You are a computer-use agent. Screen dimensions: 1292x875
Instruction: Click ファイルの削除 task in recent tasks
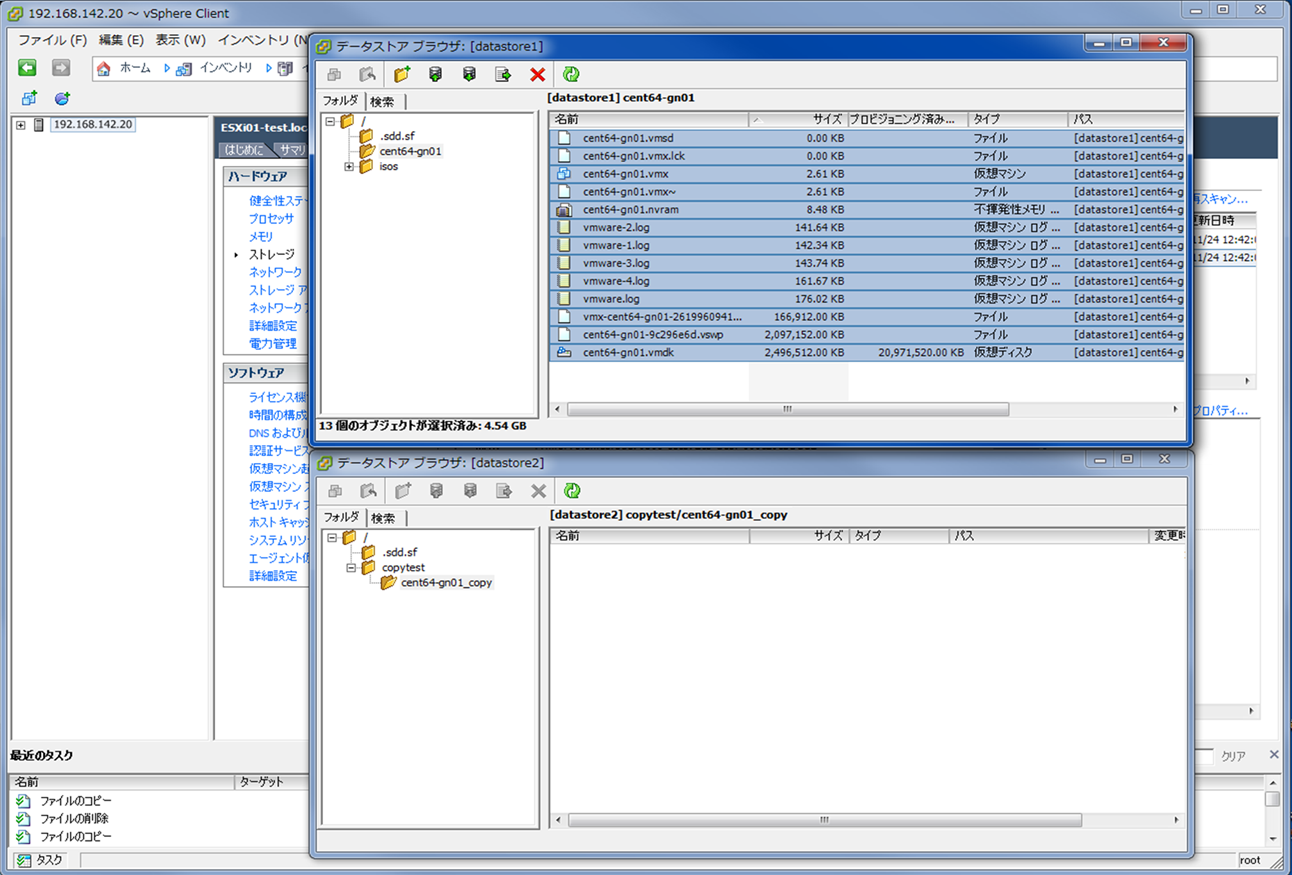point(74,819)
